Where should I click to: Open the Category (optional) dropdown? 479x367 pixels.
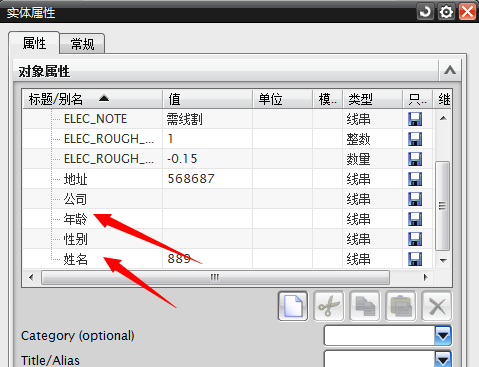click(x=443, y=335)
